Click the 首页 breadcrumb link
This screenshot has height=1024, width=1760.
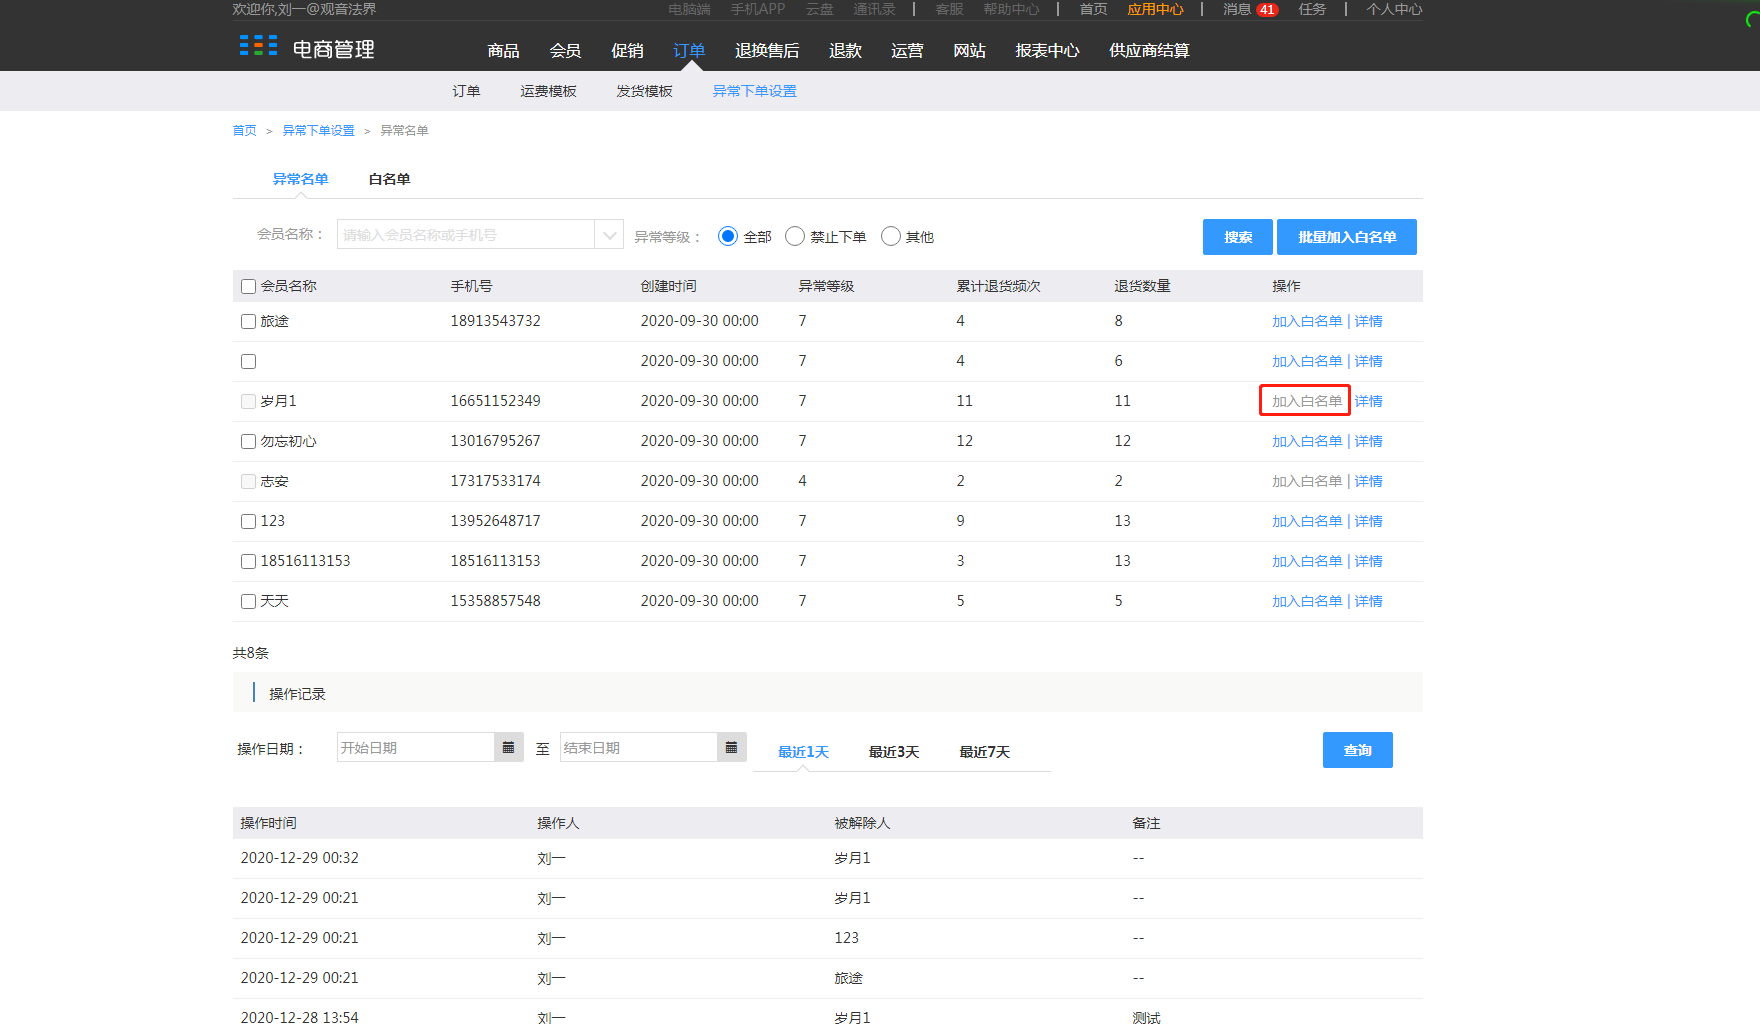tap(244, 131)
